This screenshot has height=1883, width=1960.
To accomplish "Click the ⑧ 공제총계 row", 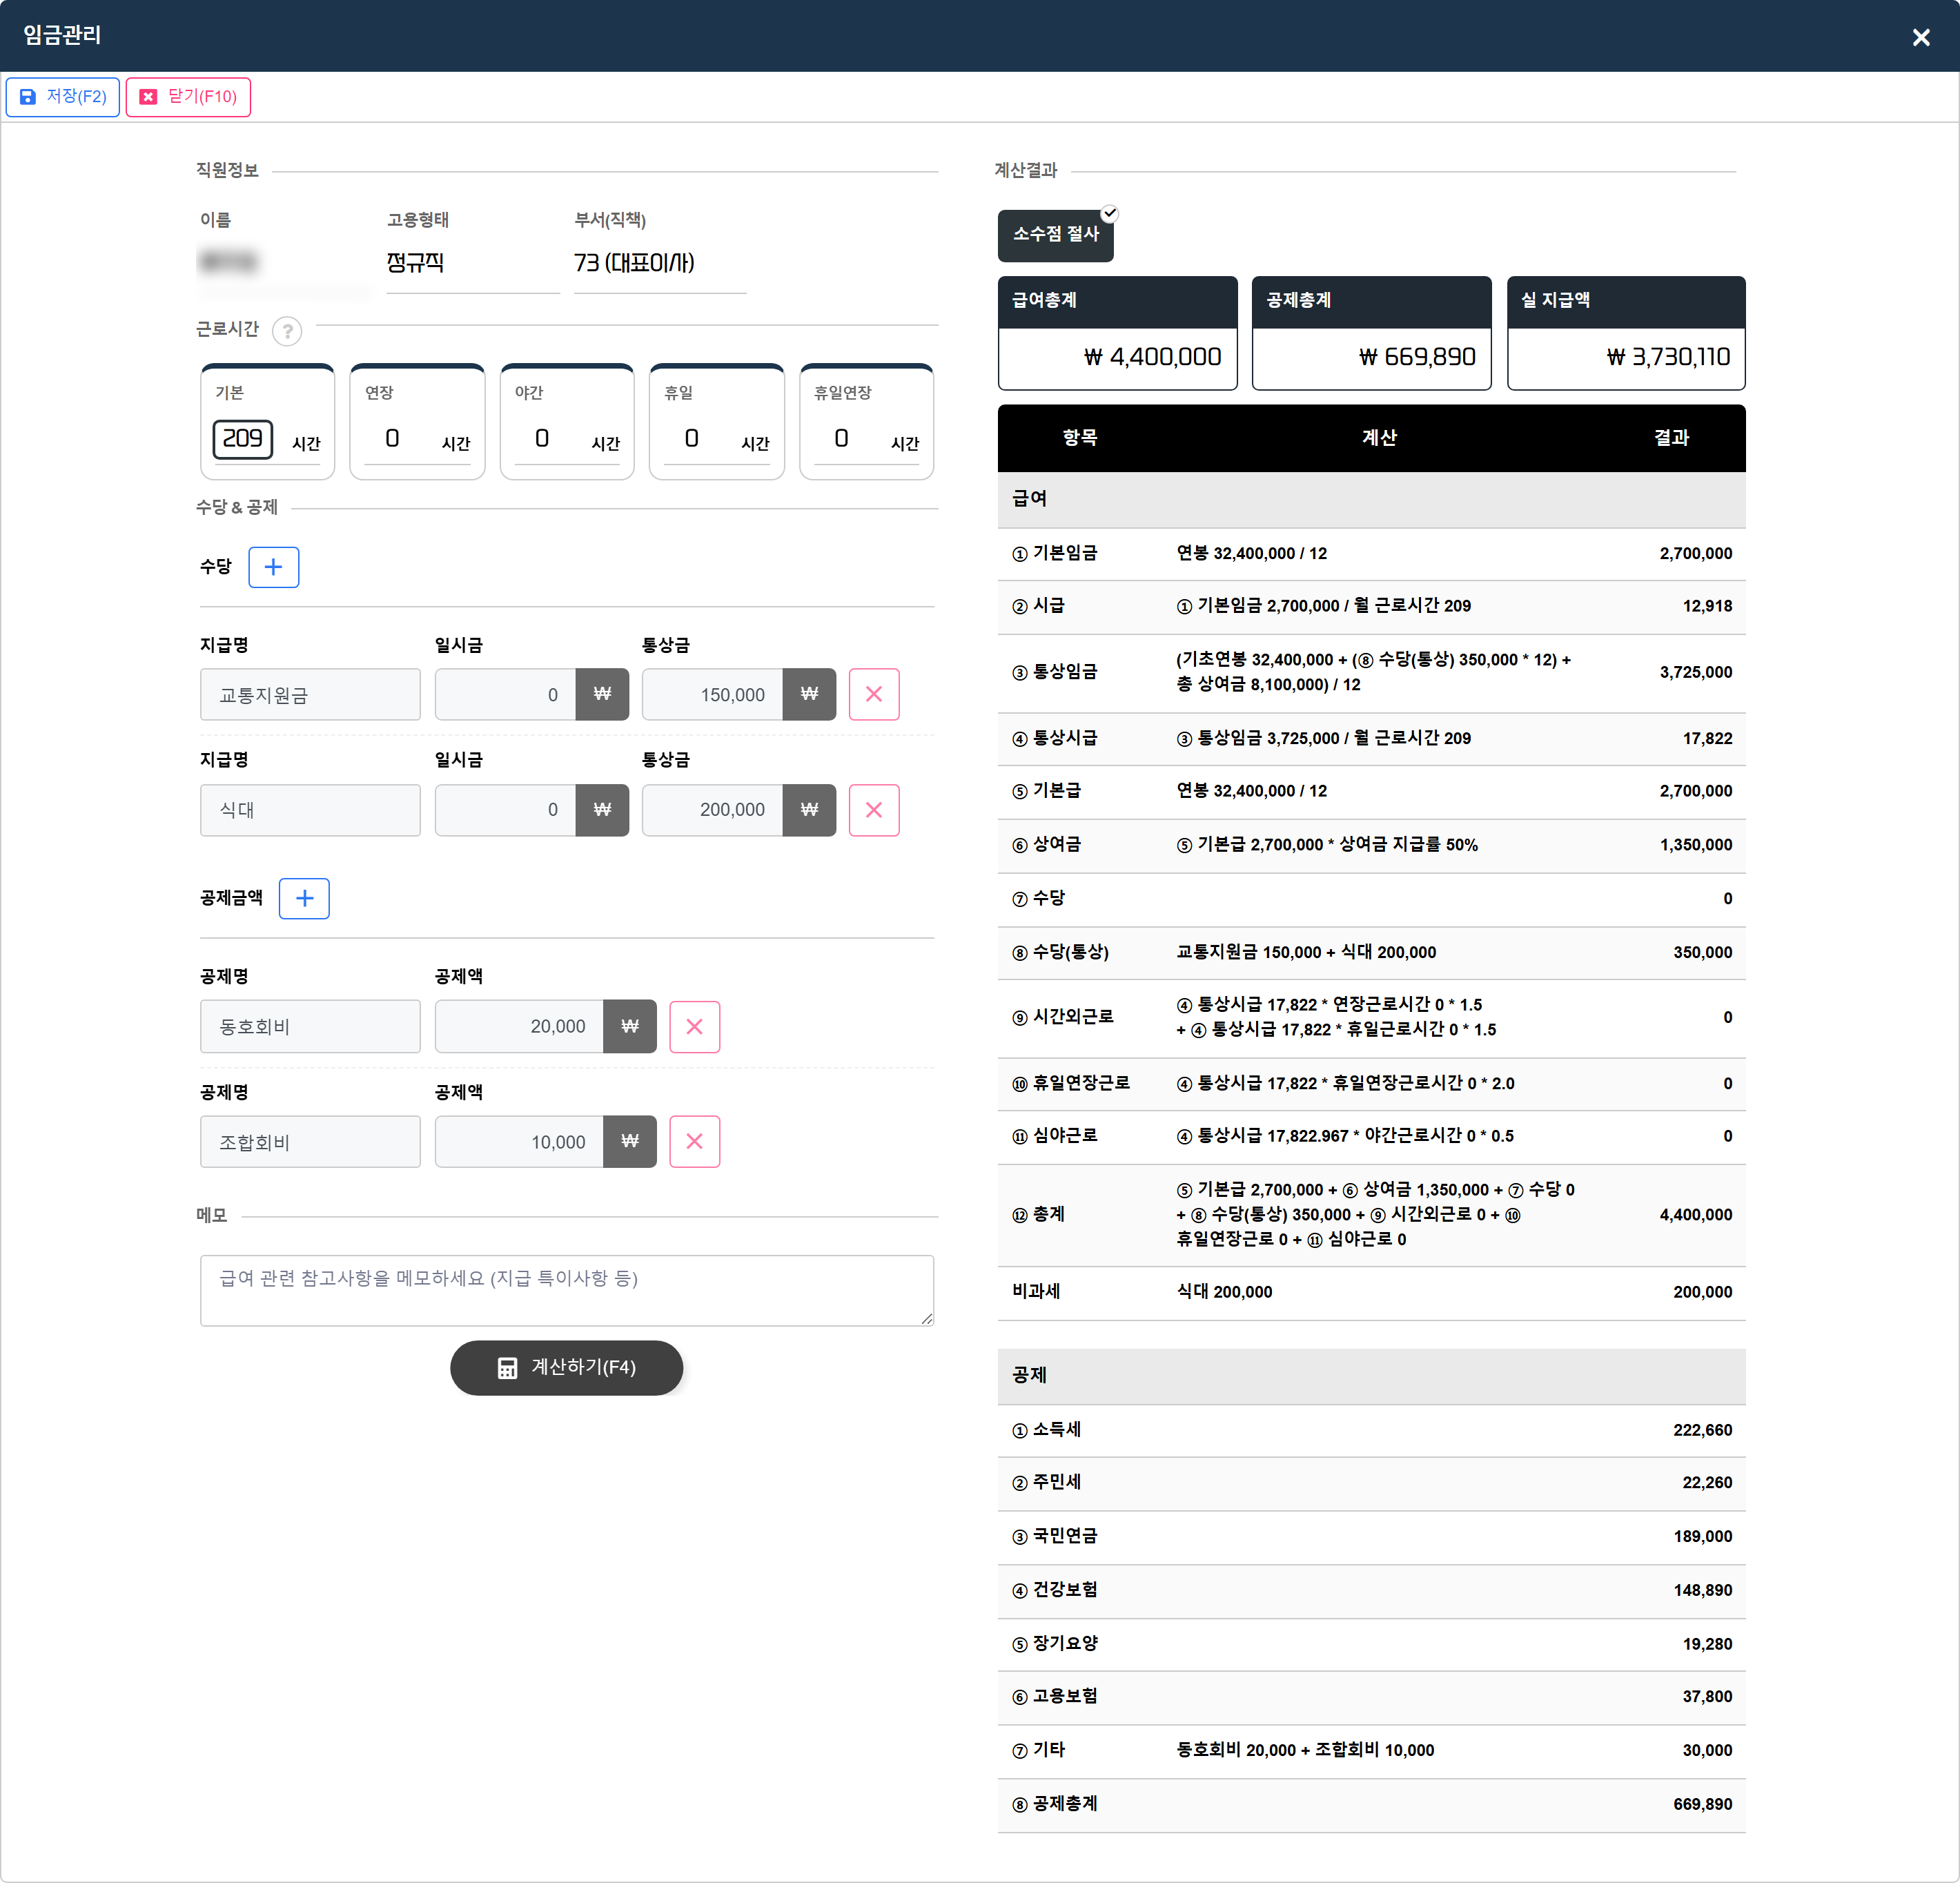I will tap(1371, 1805).
